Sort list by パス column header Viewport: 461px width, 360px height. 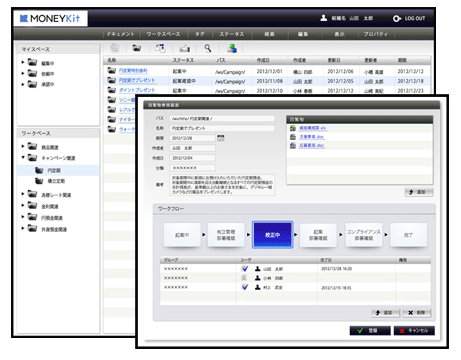pyautogui.click(x=221, y=60)
